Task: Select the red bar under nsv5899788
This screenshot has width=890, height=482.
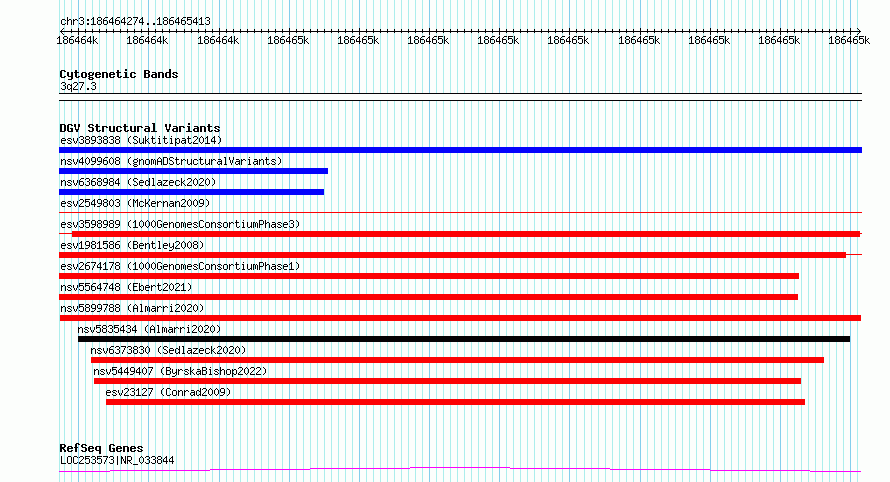Action: point(460,318)
